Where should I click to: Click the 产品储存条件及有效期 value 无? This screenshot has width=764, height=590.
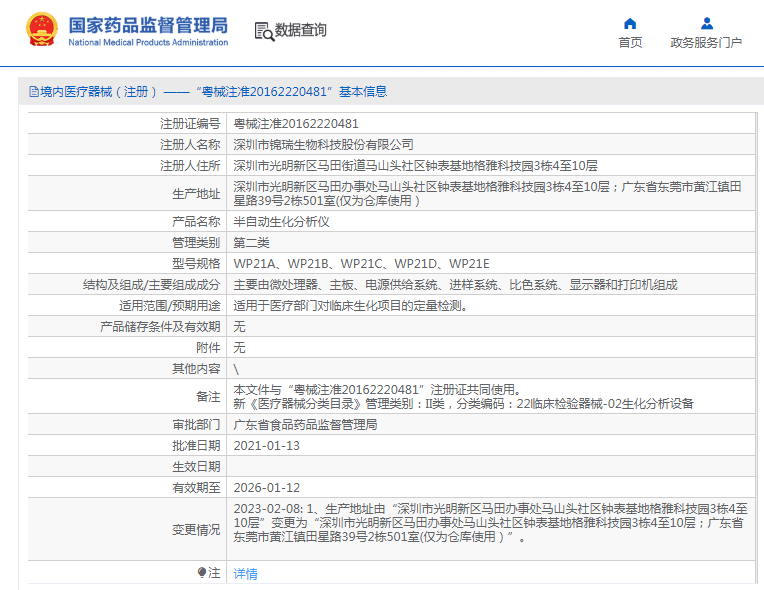[x=239, y=326]
